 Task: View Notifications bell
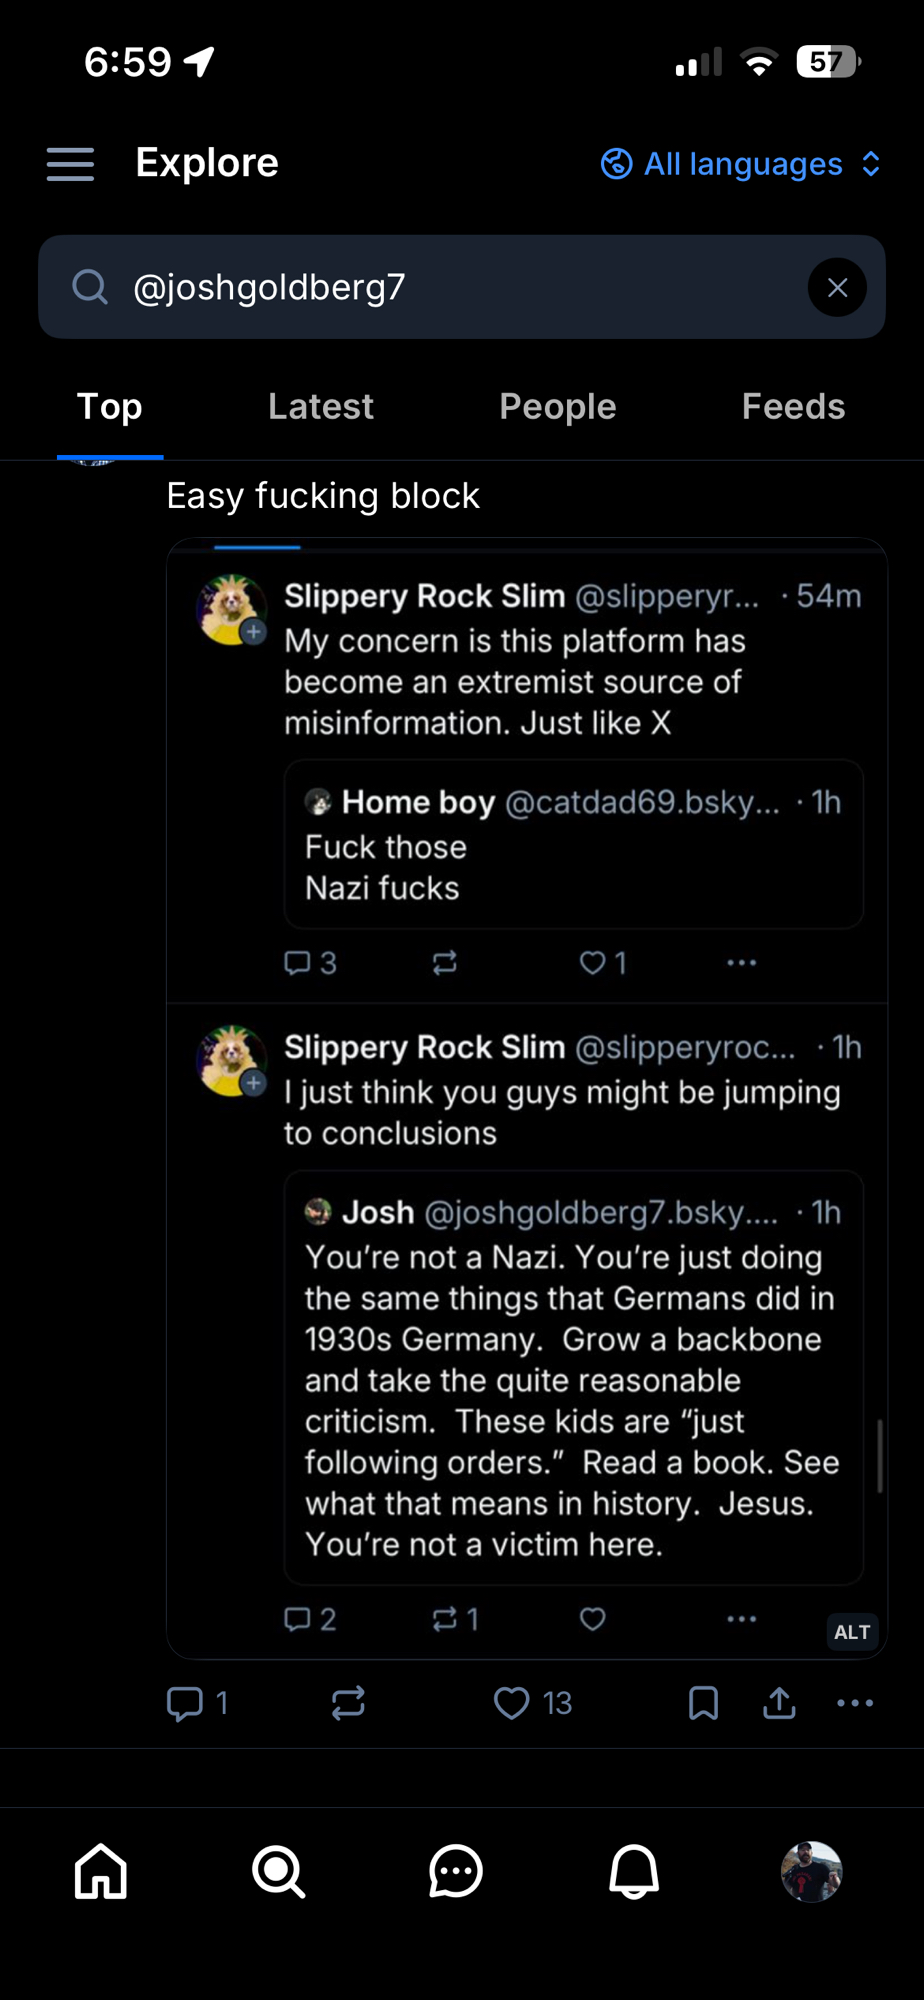(x=634, y=1871)
